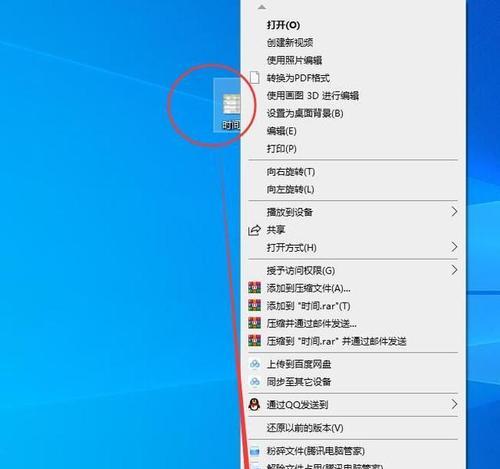This screenshot has height=469, width=500.
Task: Click the WinRAR icon beside 添加到压缩文件(A)...
Action: 255,288
